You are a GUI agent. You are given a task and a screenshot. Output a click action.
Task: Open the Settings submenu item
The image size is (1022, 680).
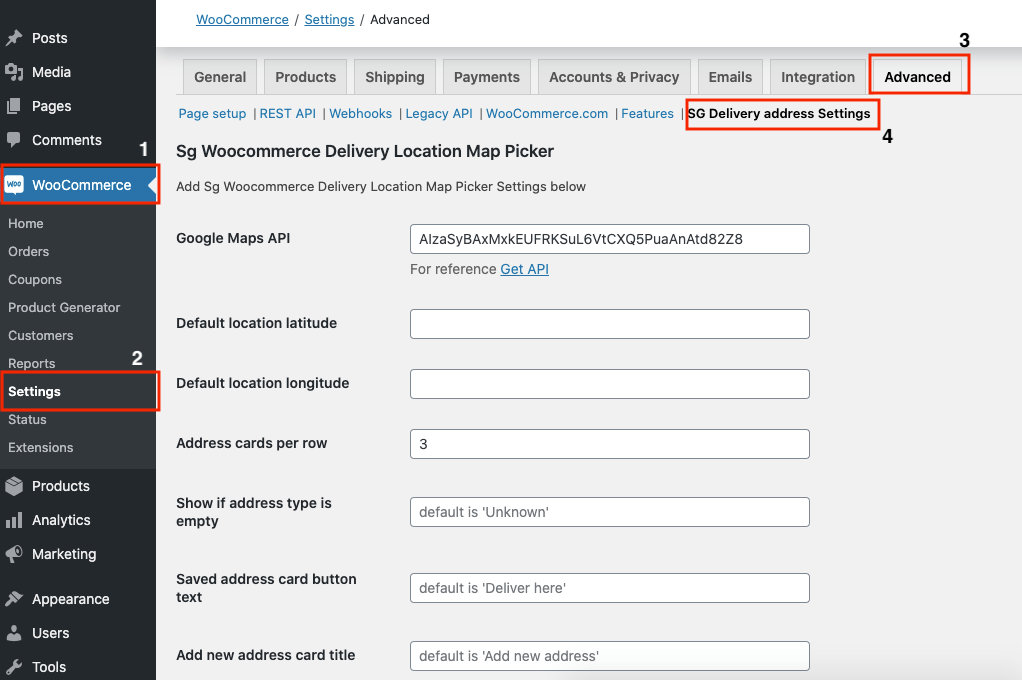pos(34,391)
